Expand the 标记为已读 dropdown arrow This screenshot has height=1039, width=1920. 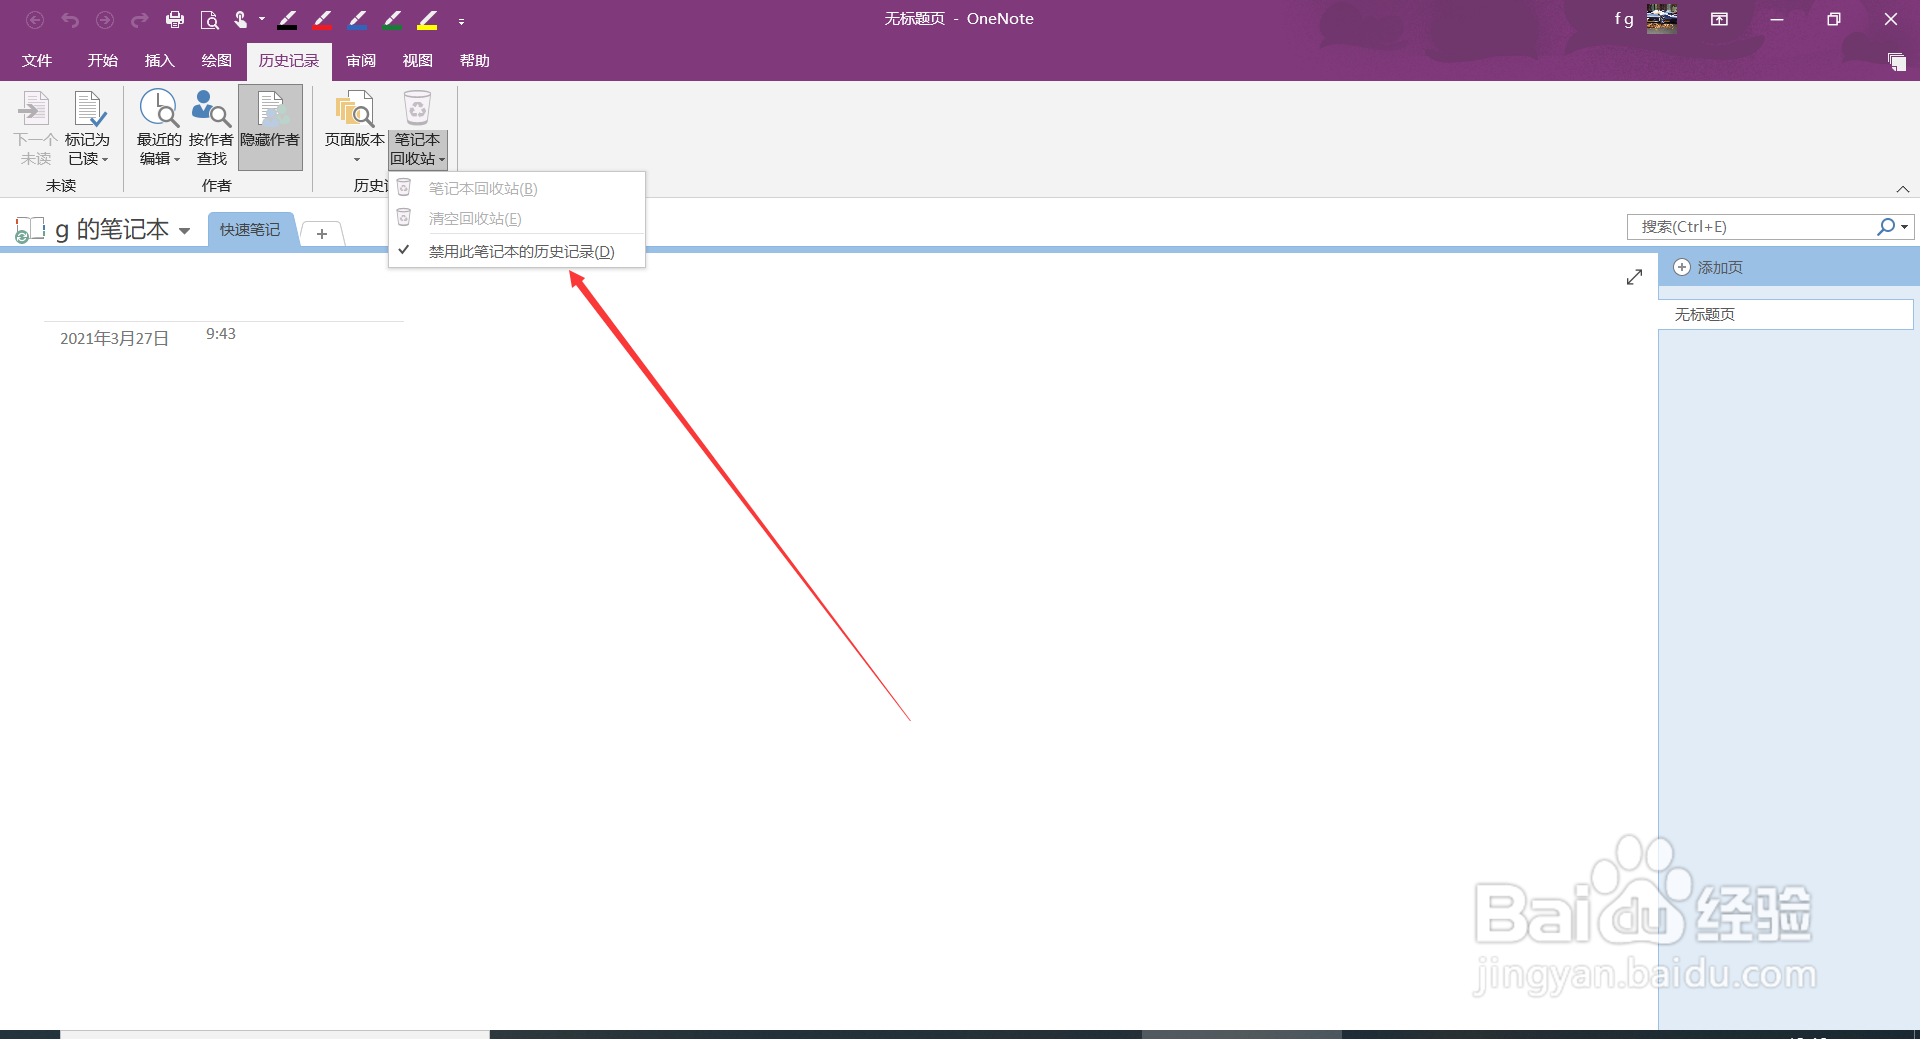tap(104, 159)
